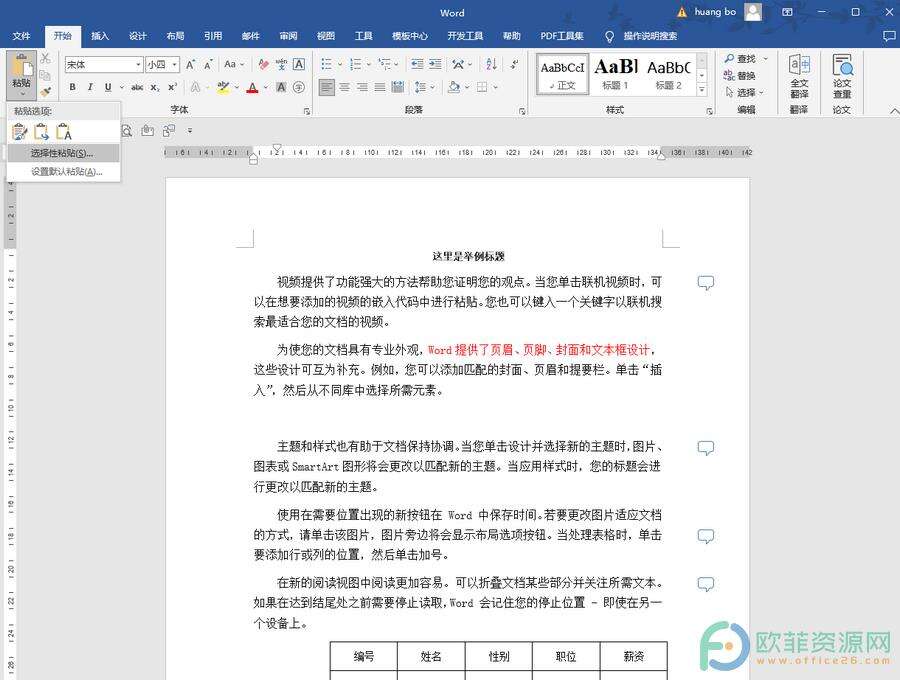This screenshot has width=900, height=680.
Task: Click the print preview magnifier icon
Action: [x=127, y=131]
